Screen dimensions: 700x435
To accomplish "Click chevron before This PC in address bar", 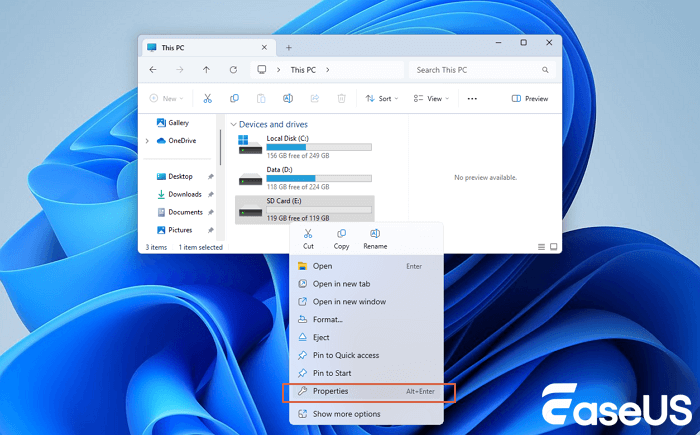I will [x=279, y=70].
